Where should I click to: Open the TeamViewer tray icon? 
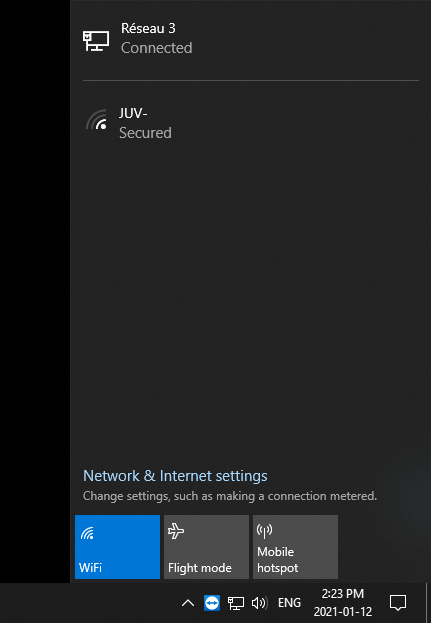(212, 603)
